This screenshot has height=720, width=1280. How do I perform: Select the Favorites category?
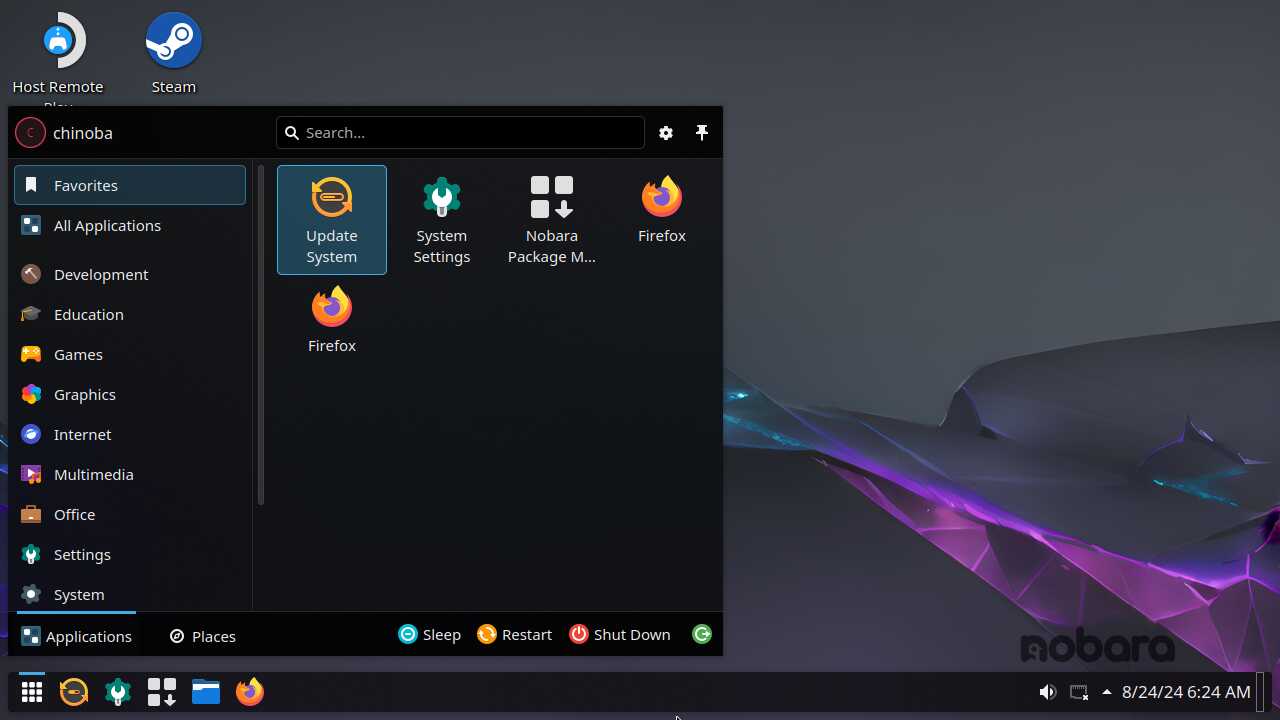click(x=130, y=185)
